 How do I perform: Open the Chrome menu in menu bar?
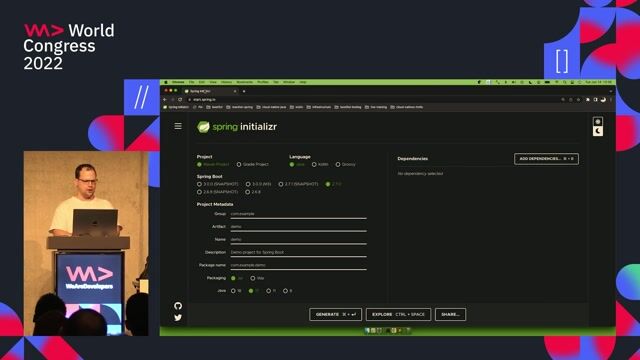click(178, 82)
